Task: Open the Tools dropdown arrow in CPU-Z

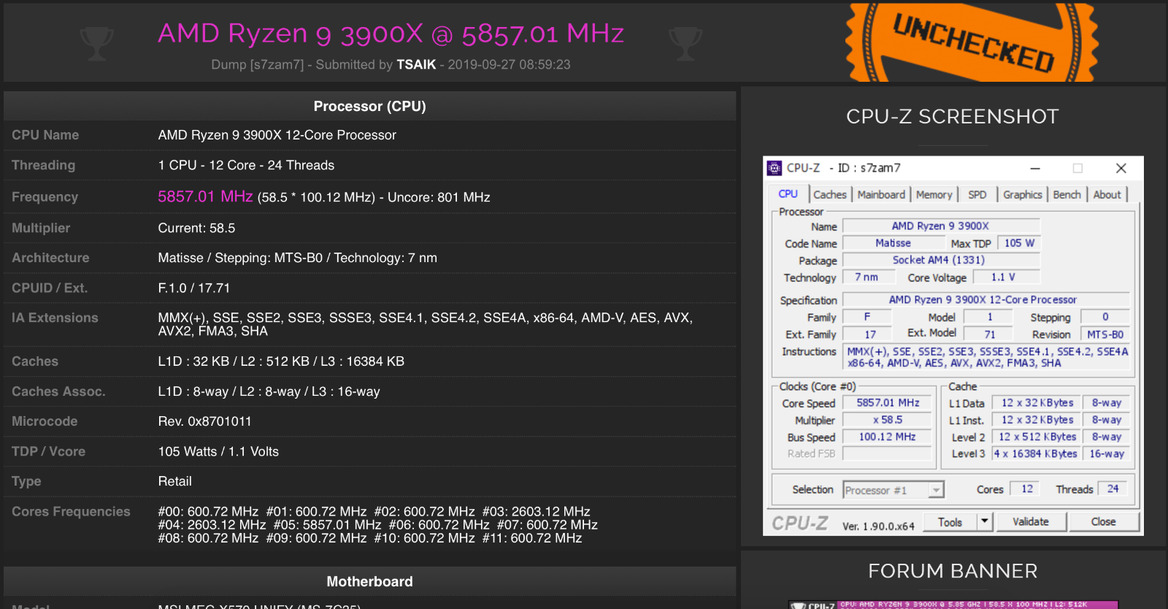Action: click(x=984, y=522)
